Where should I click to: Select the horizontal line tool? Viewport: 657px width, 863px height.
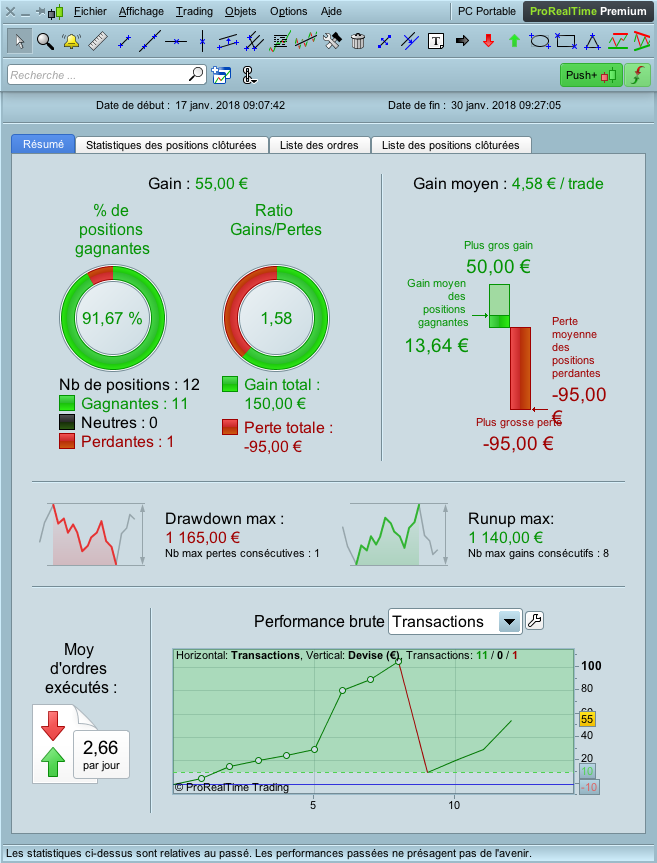(176, 41)
